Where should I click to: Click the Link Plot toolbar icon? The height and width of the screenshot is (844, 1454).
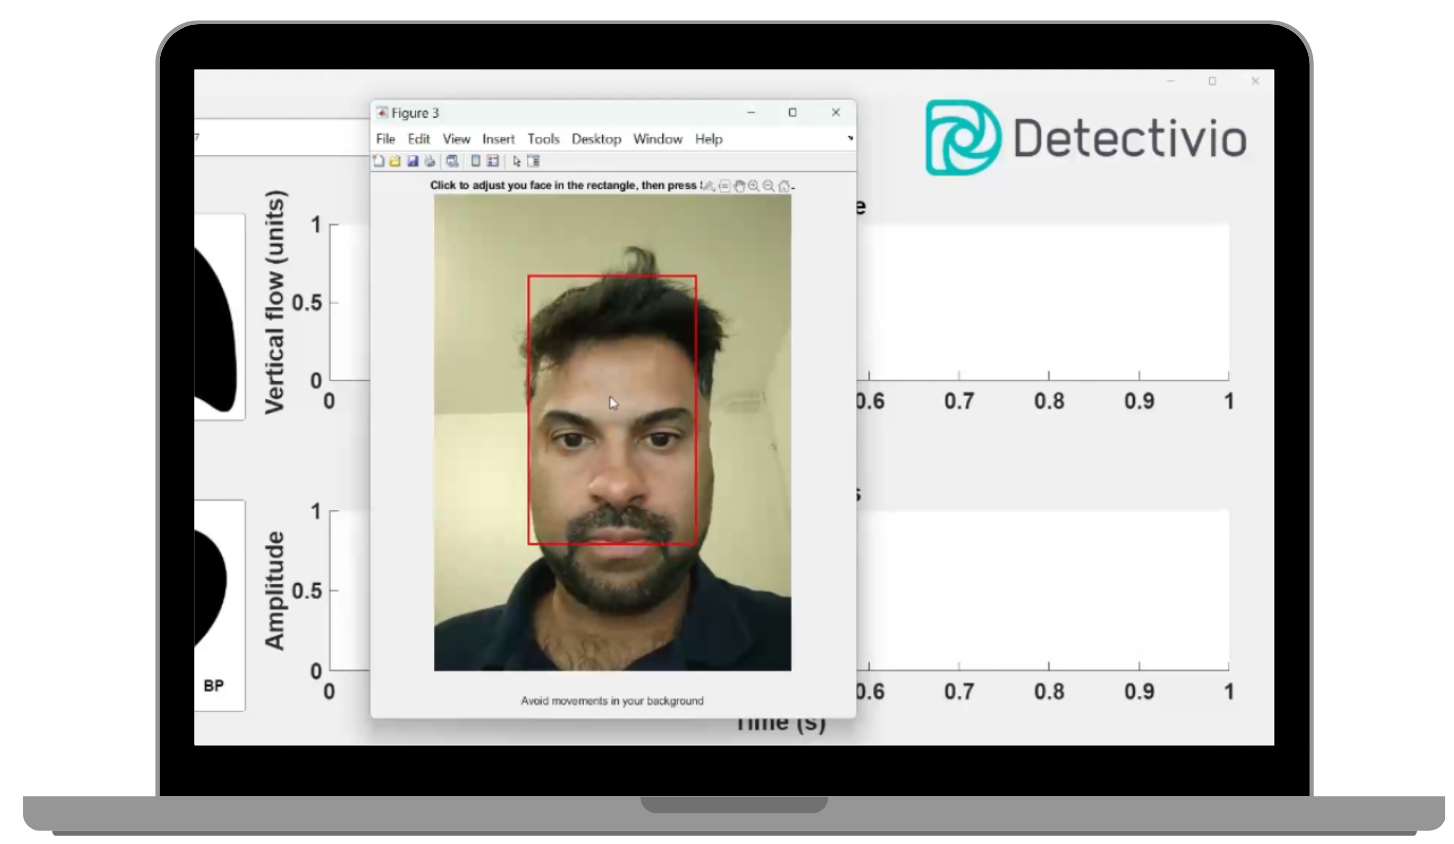click(x=452, y=161)
